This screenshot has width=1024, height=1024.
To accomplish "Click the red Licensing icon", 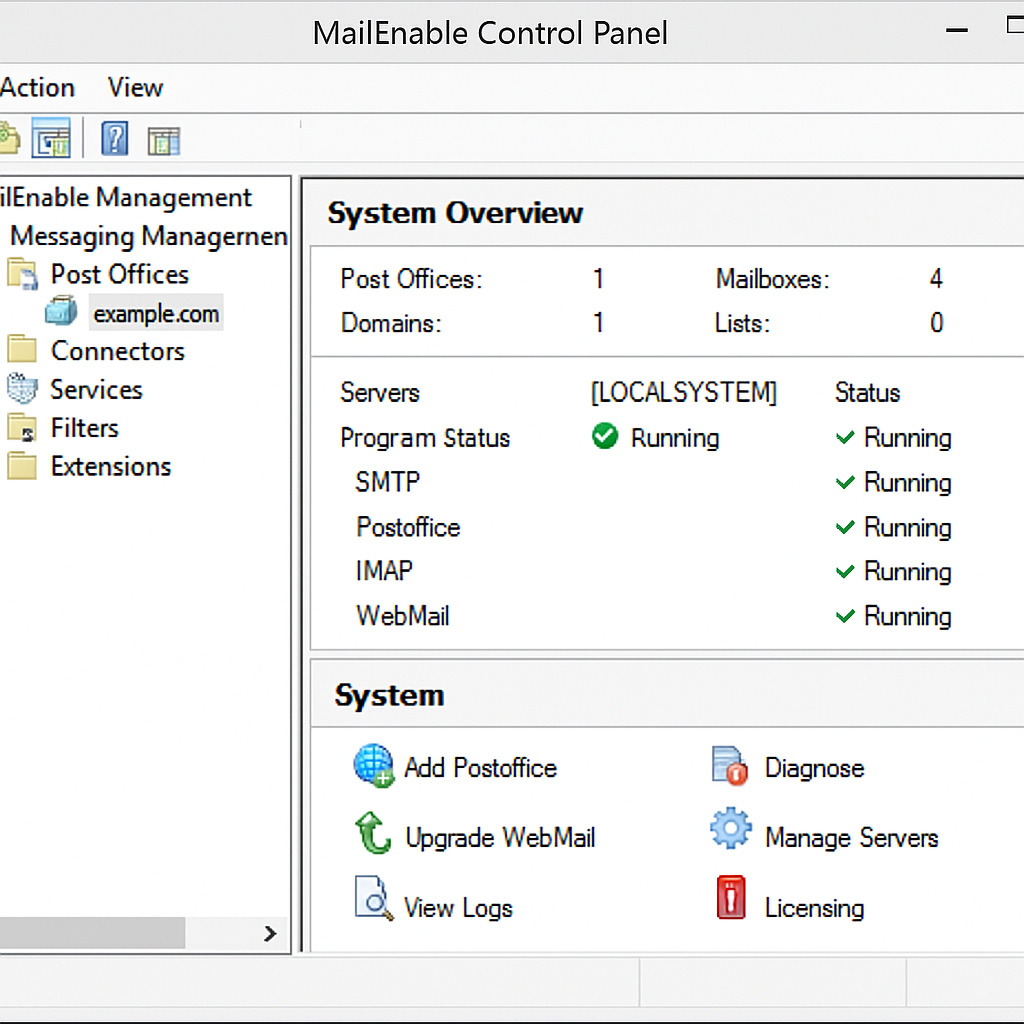I will point(731,897).
